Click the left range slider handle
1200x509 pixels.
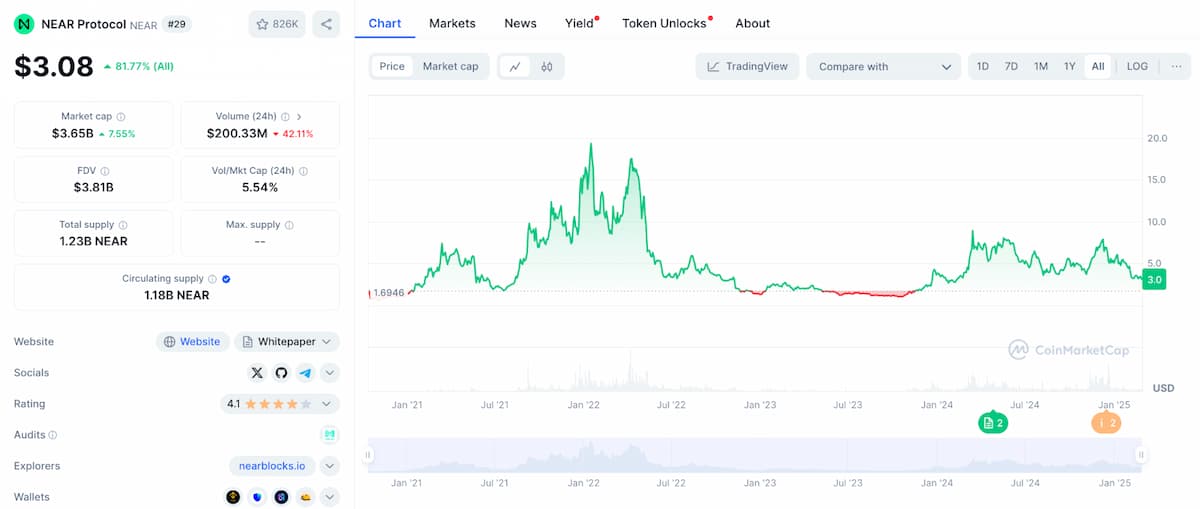368,455
